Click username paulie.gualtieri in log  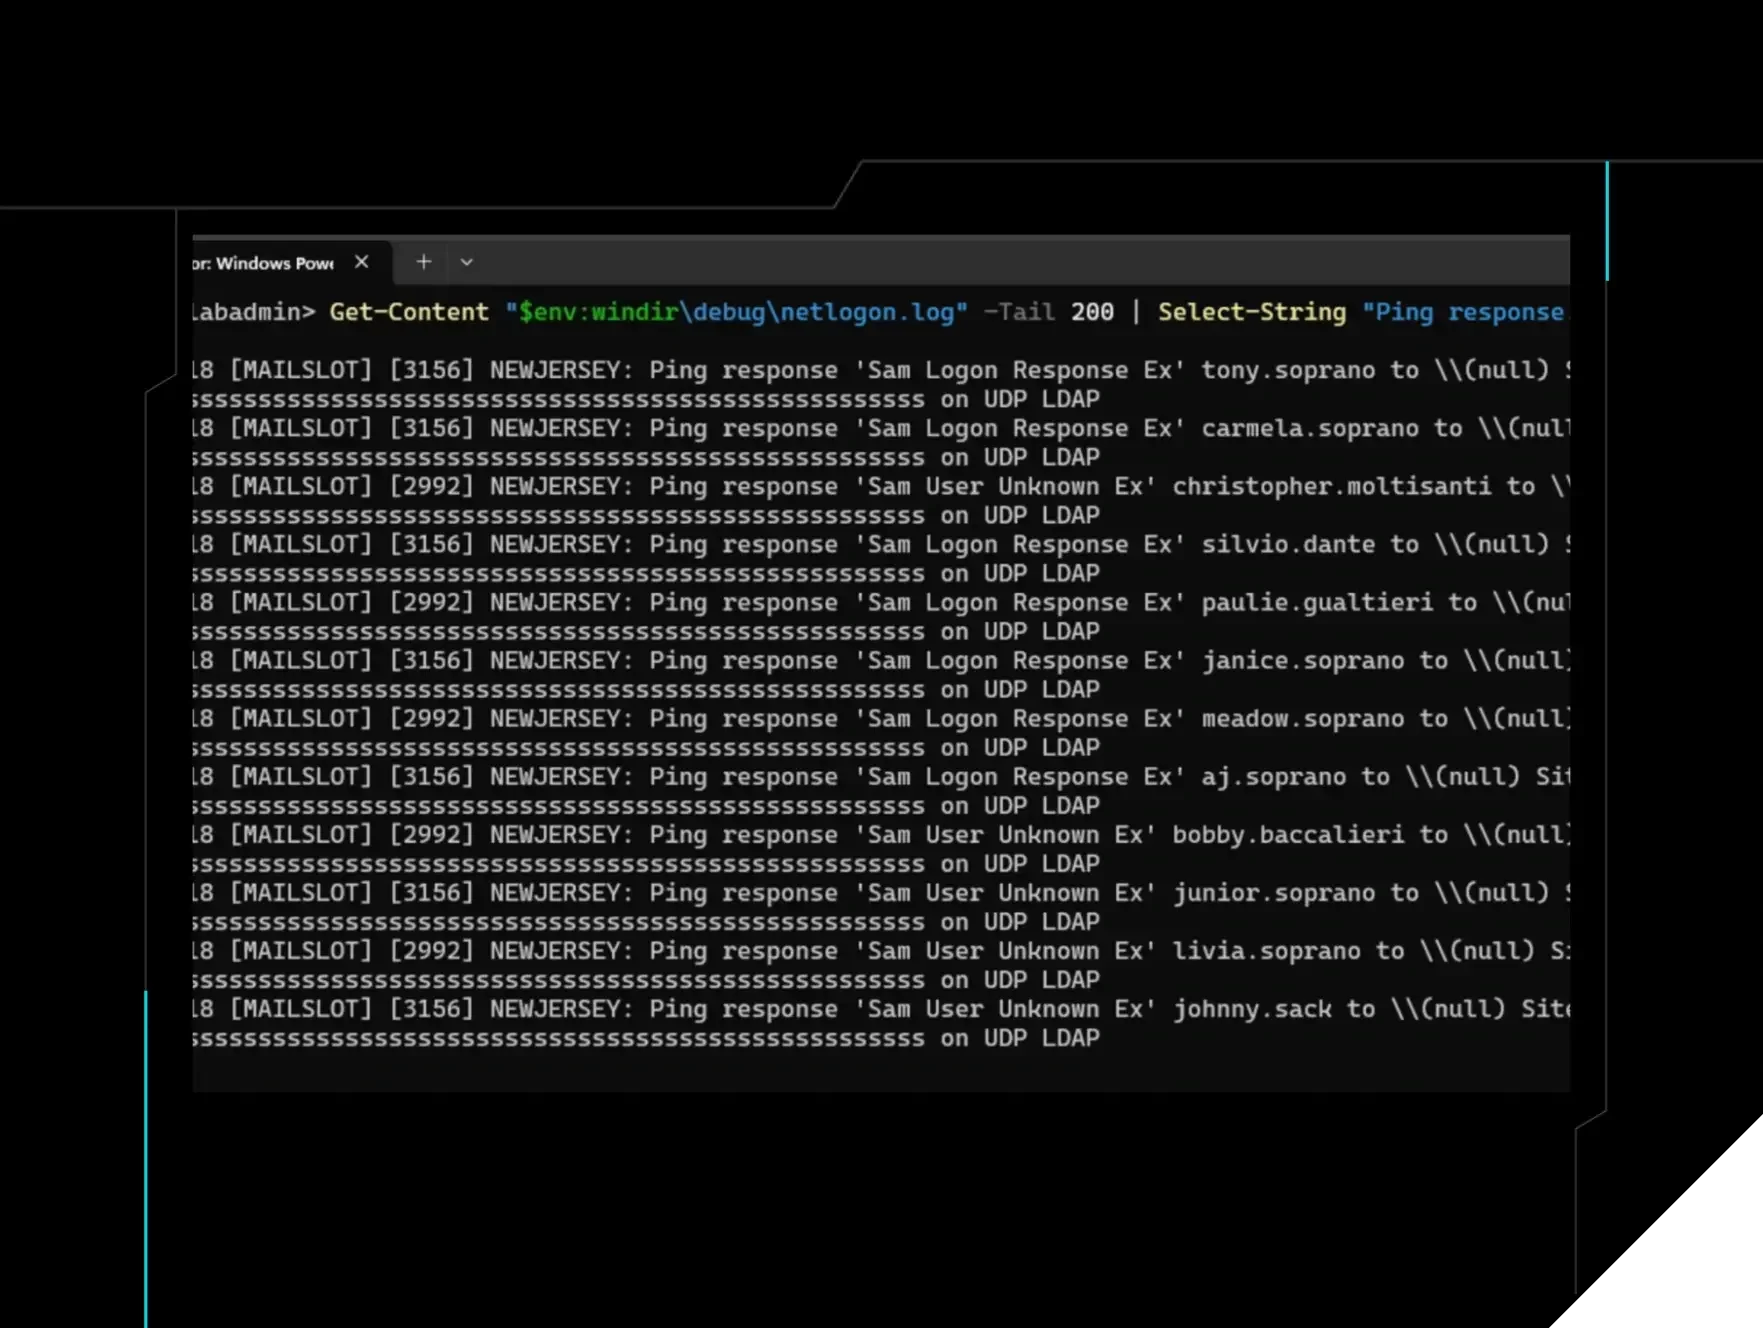pos(1317,602)
